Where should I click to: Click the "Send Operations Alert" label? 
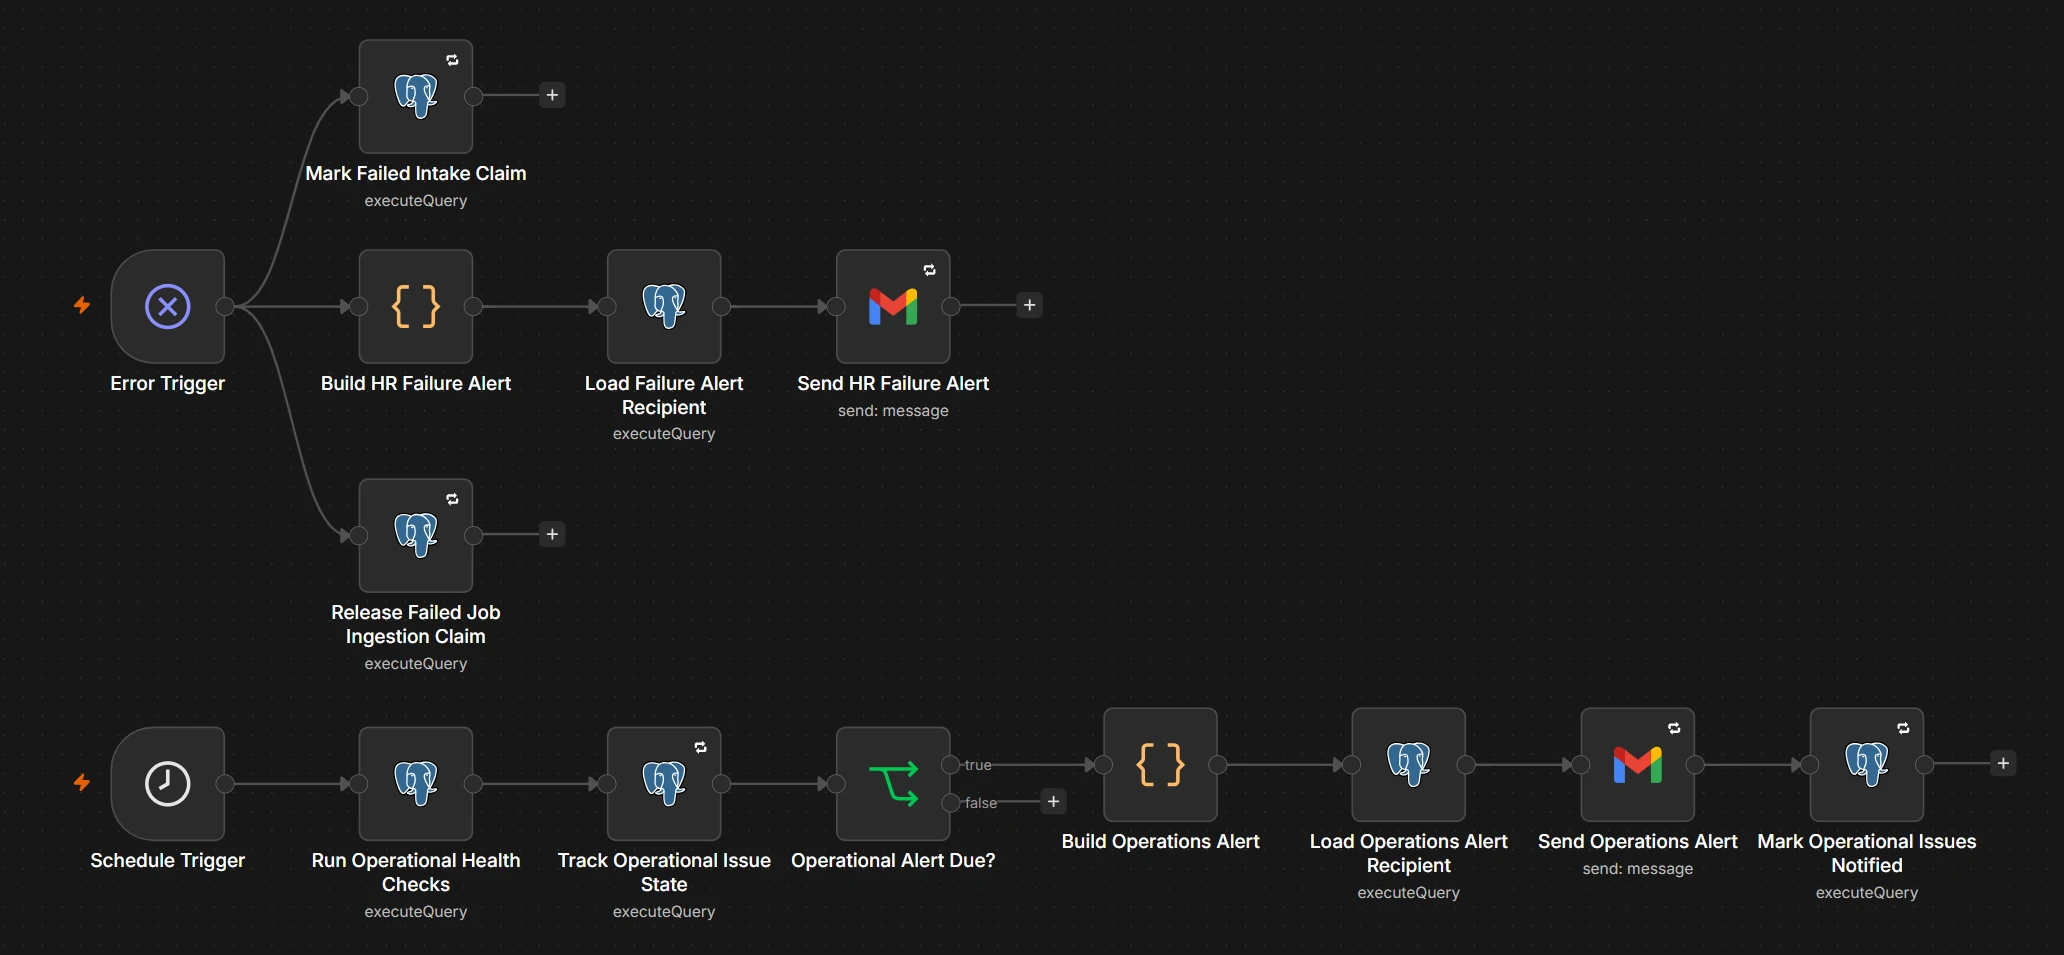pos(1638,841)
